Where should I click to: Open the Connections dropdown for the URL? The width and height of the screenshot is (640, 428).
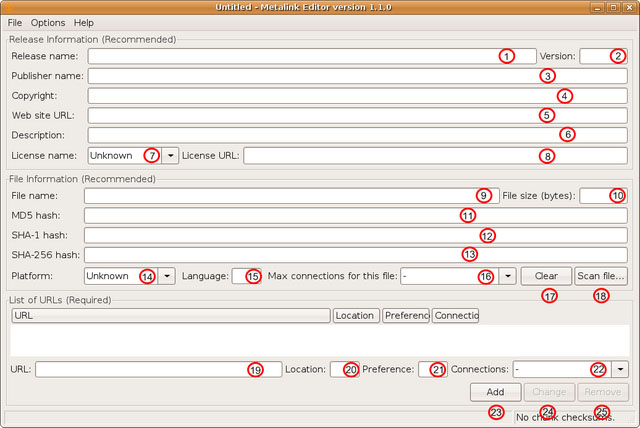click(620, 369)
